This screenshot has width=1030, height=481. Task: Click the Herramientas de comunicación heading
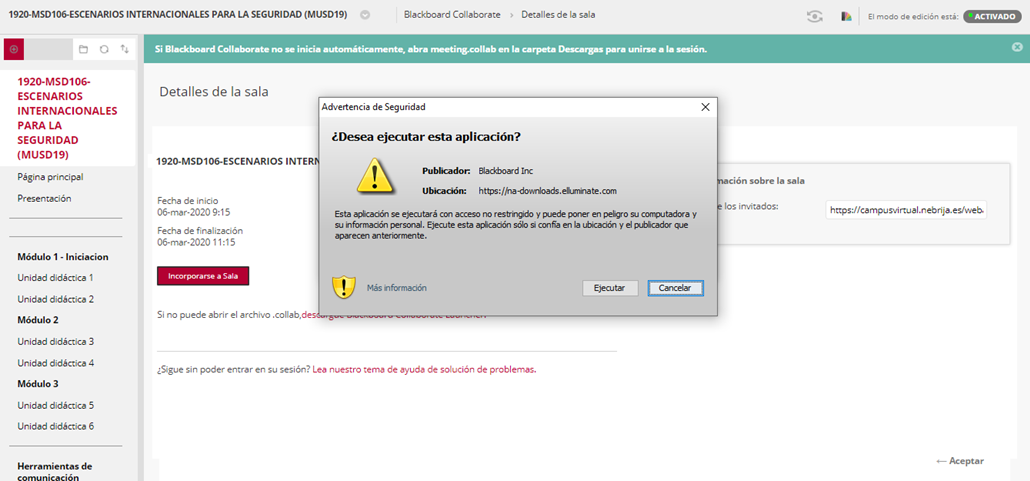click(x=55, y=471)
